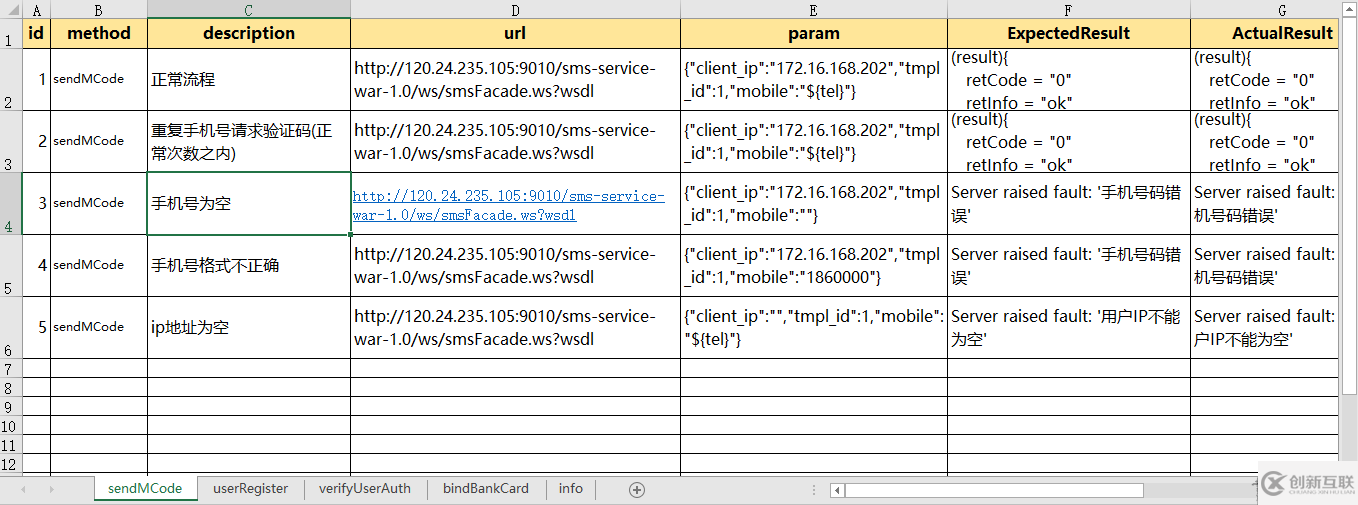Click the 'description' header cell

249,34
